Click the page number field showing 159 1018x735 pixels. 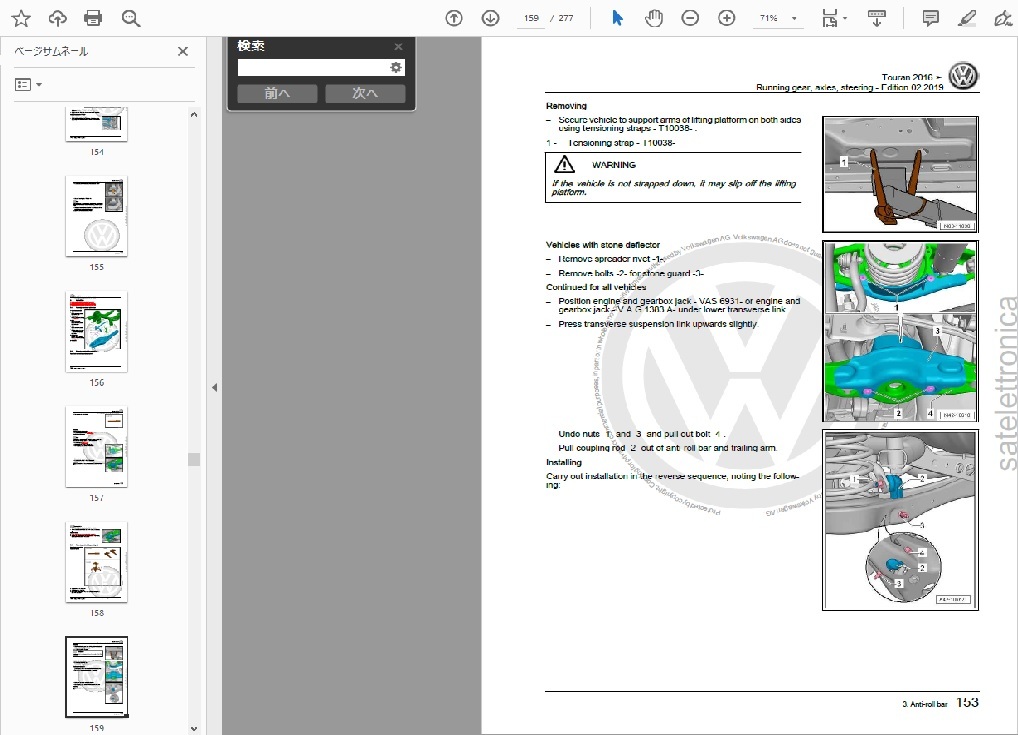coord(532,18)
